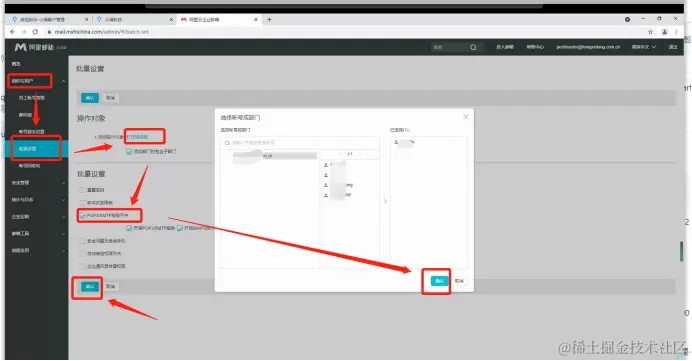The image size is (692, 361).
Task: Click the top blue 确认 button
Action: (x=90, y=98)
